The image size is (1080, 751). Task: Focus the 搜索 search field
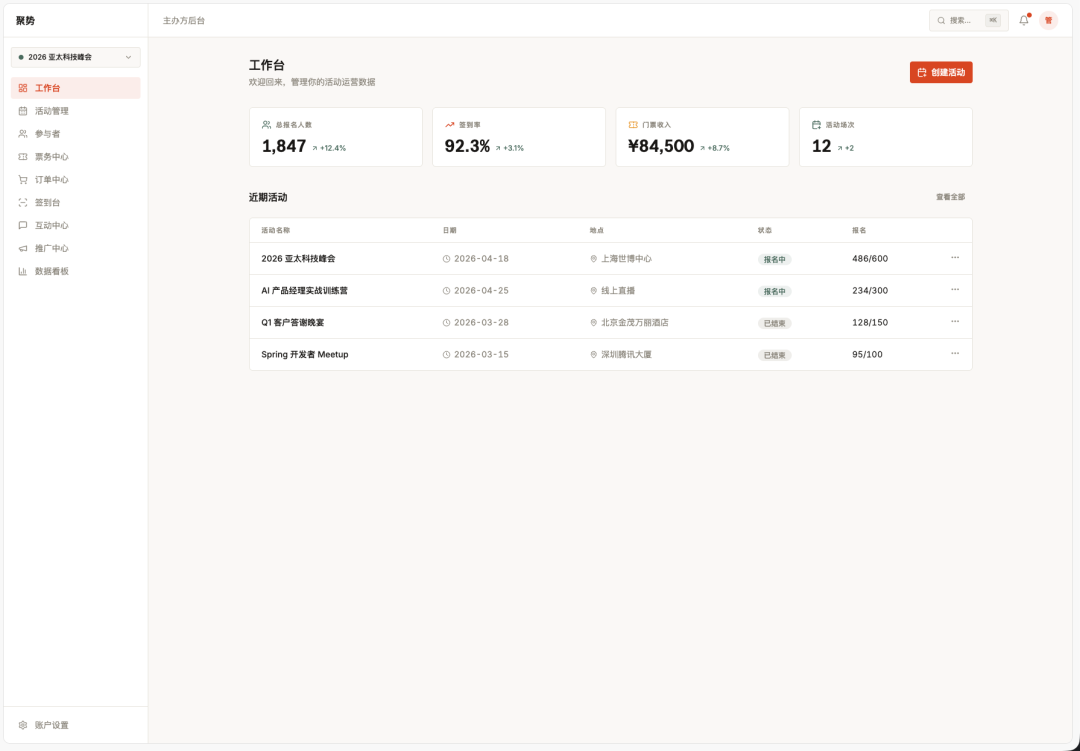[x=968, y=21]
